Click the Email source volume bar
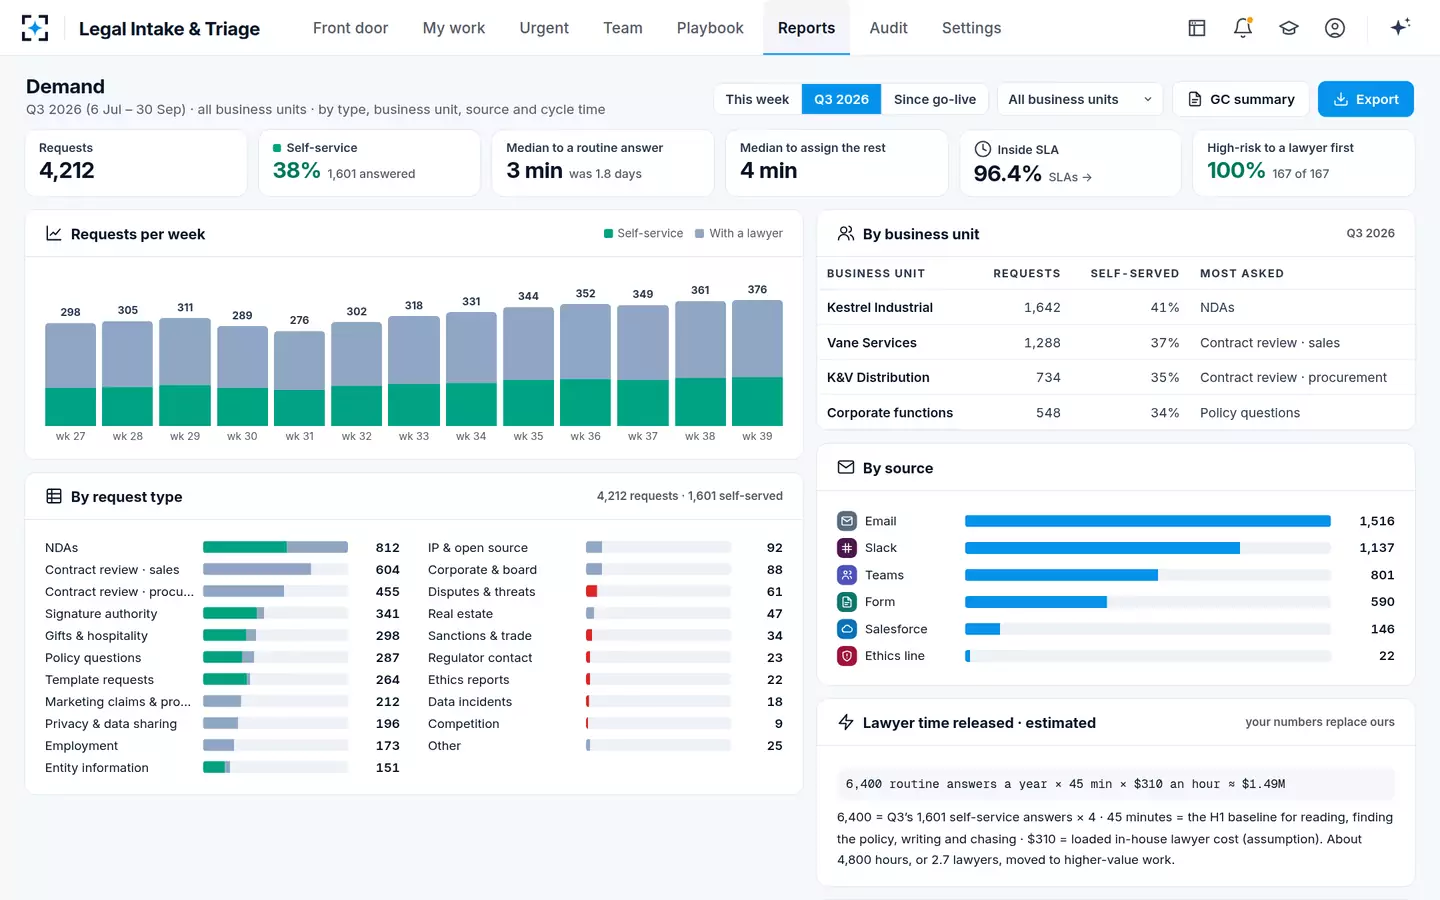Image resolution: width=1440 pixels, height=900 pixels. (1148, 521)
